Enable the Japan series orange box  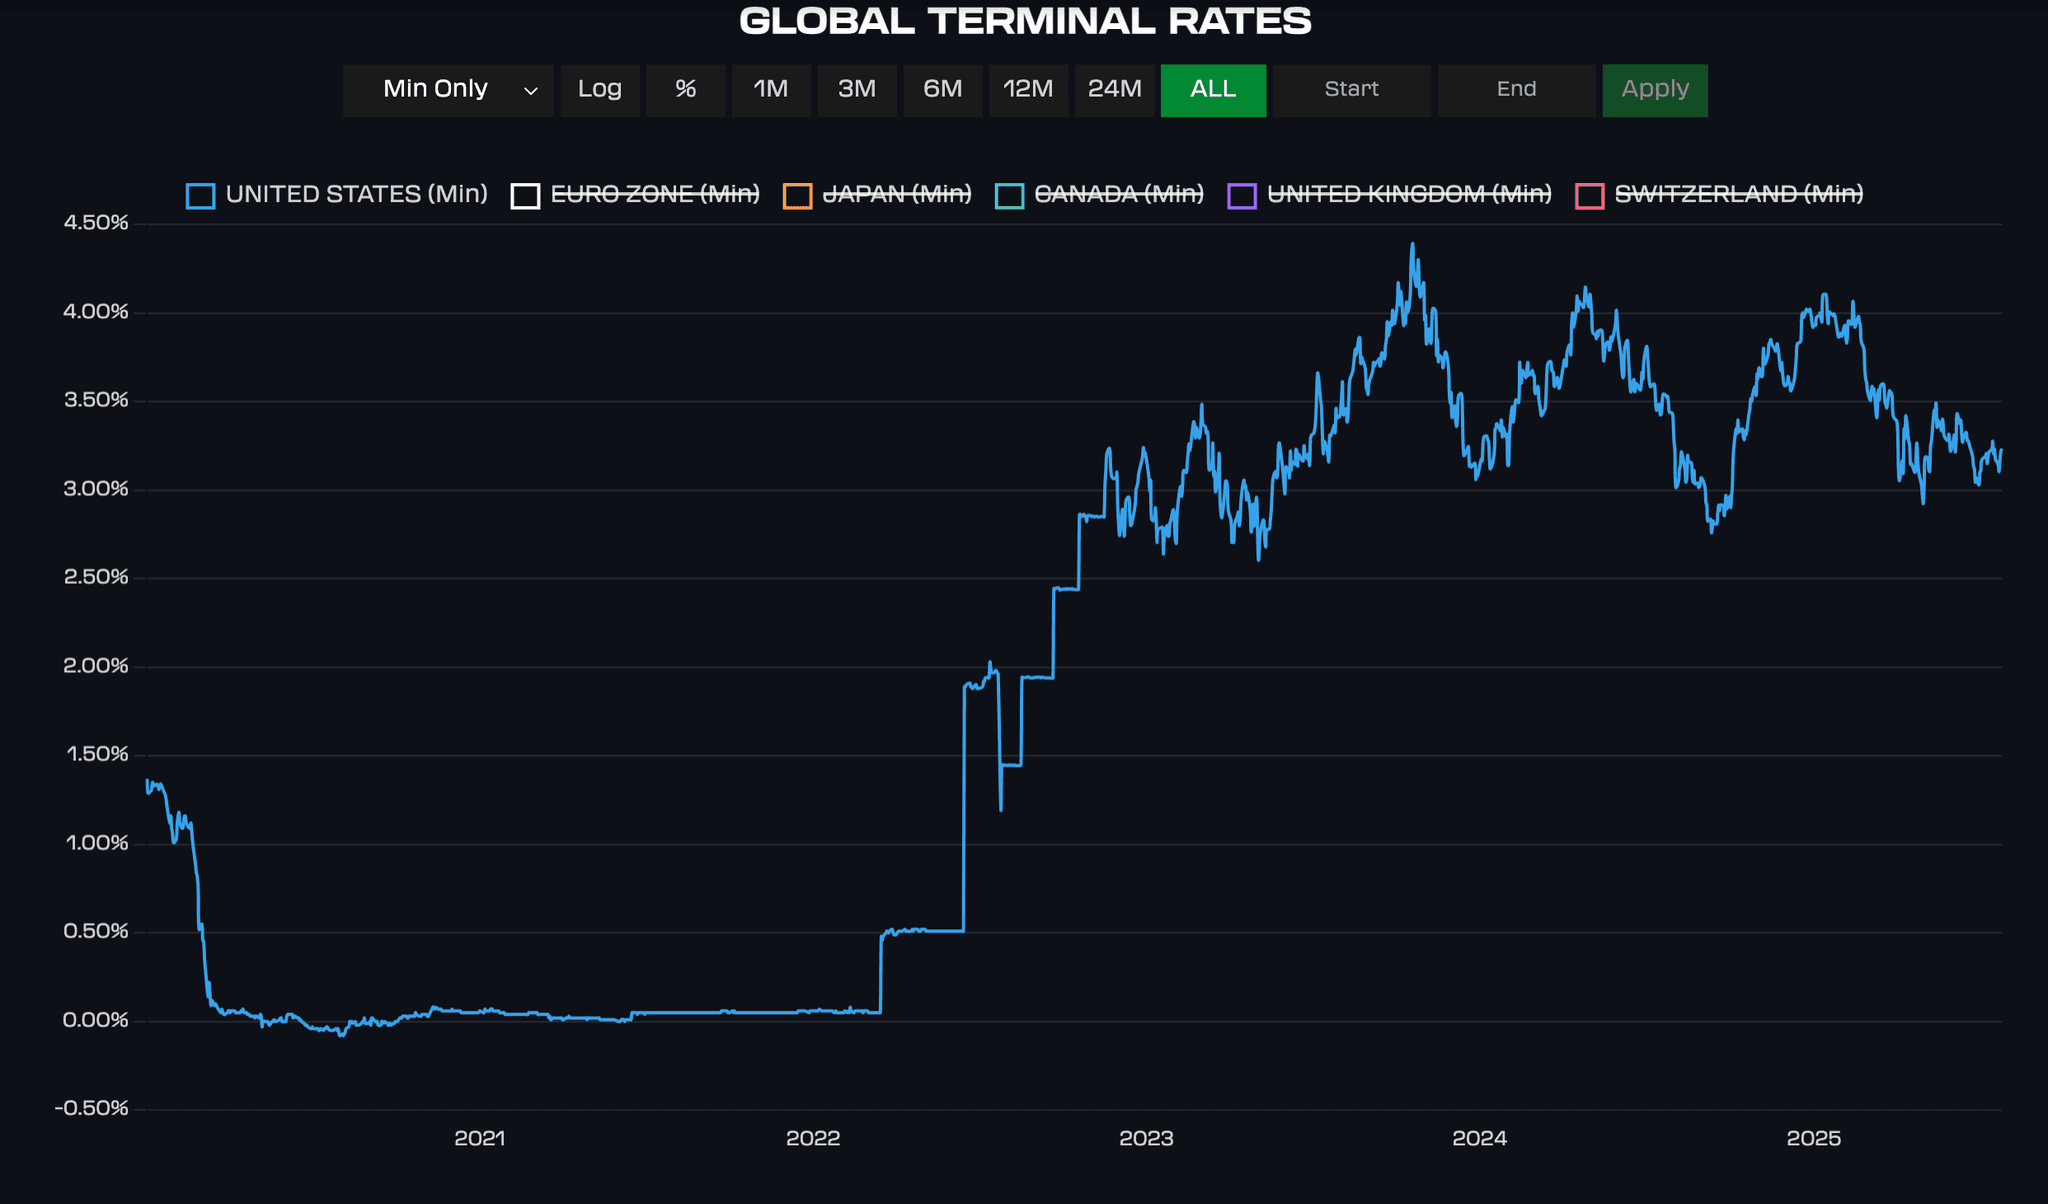coord(797,196)
